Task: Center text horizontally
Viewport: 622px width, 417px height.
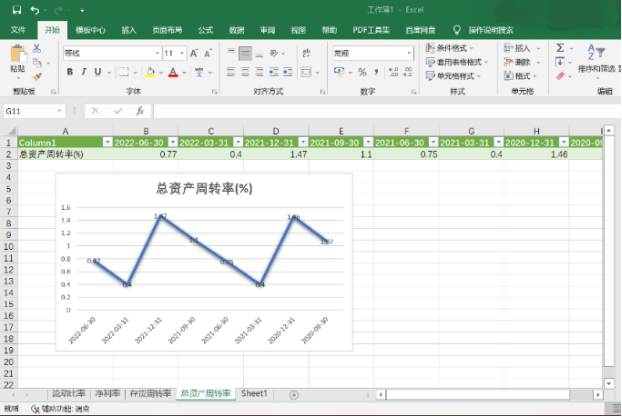Action: [x=245, y=72]
